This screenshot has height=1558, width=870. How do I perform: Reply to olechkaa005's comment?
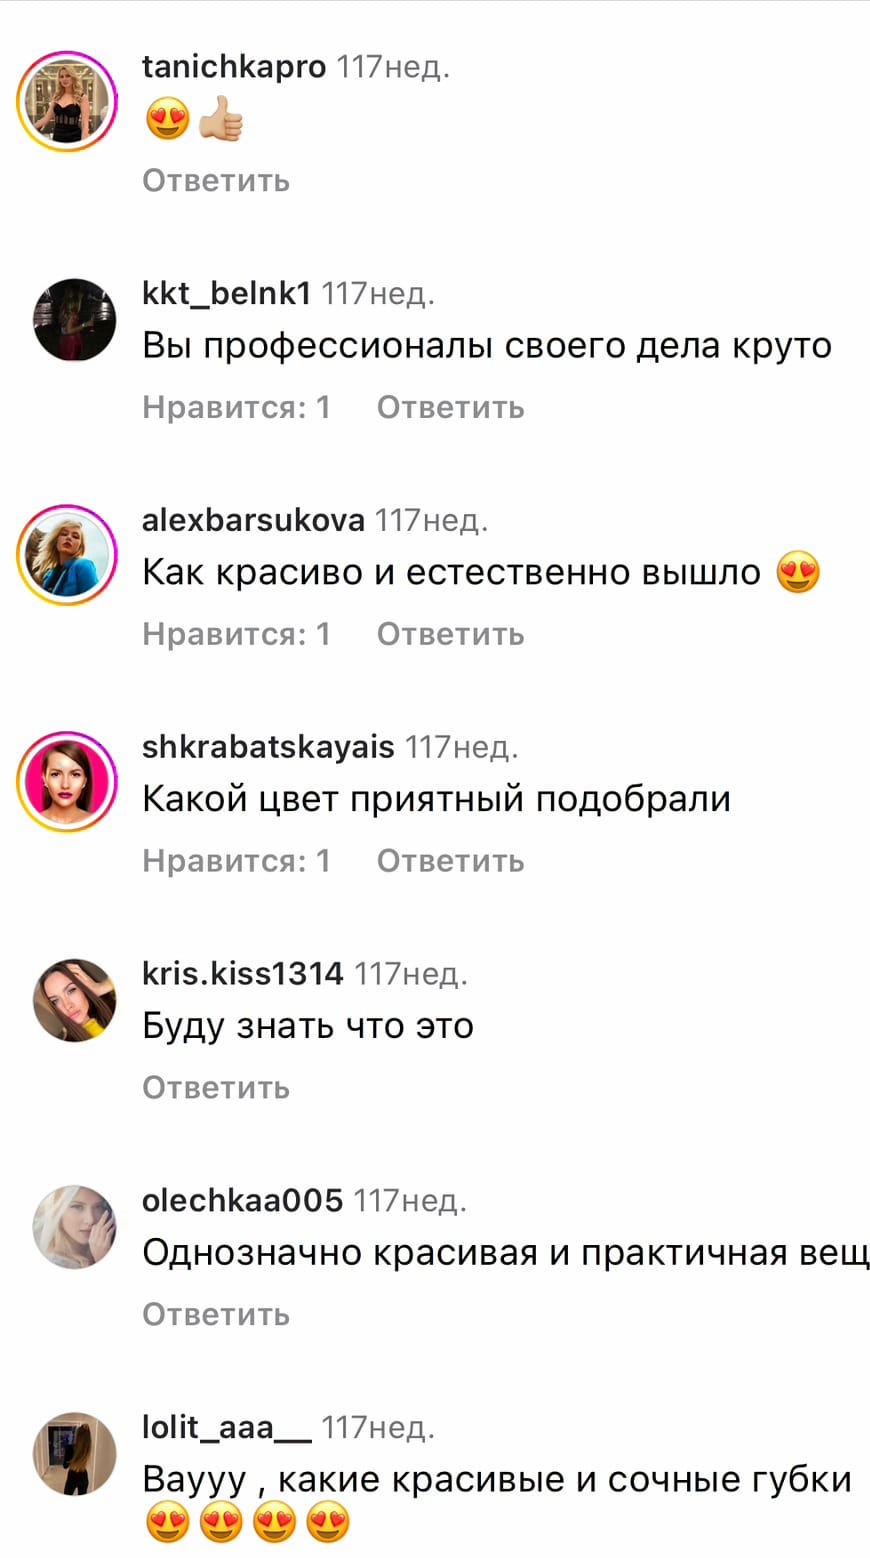(x=216, y=1314)
